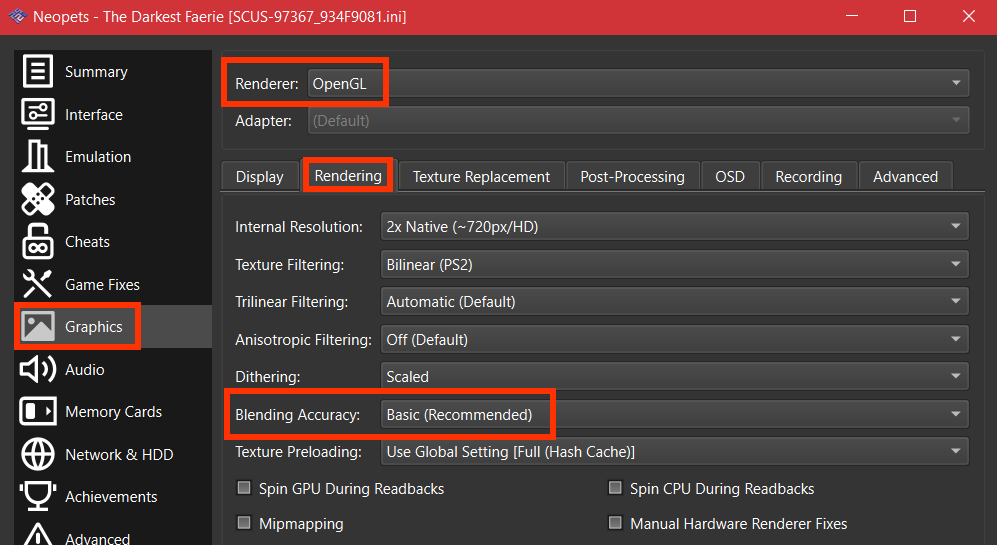Minimize the settings window
The height and width of the screenshot is (545, 997).
pyautogui.click(x=852, y=17)
